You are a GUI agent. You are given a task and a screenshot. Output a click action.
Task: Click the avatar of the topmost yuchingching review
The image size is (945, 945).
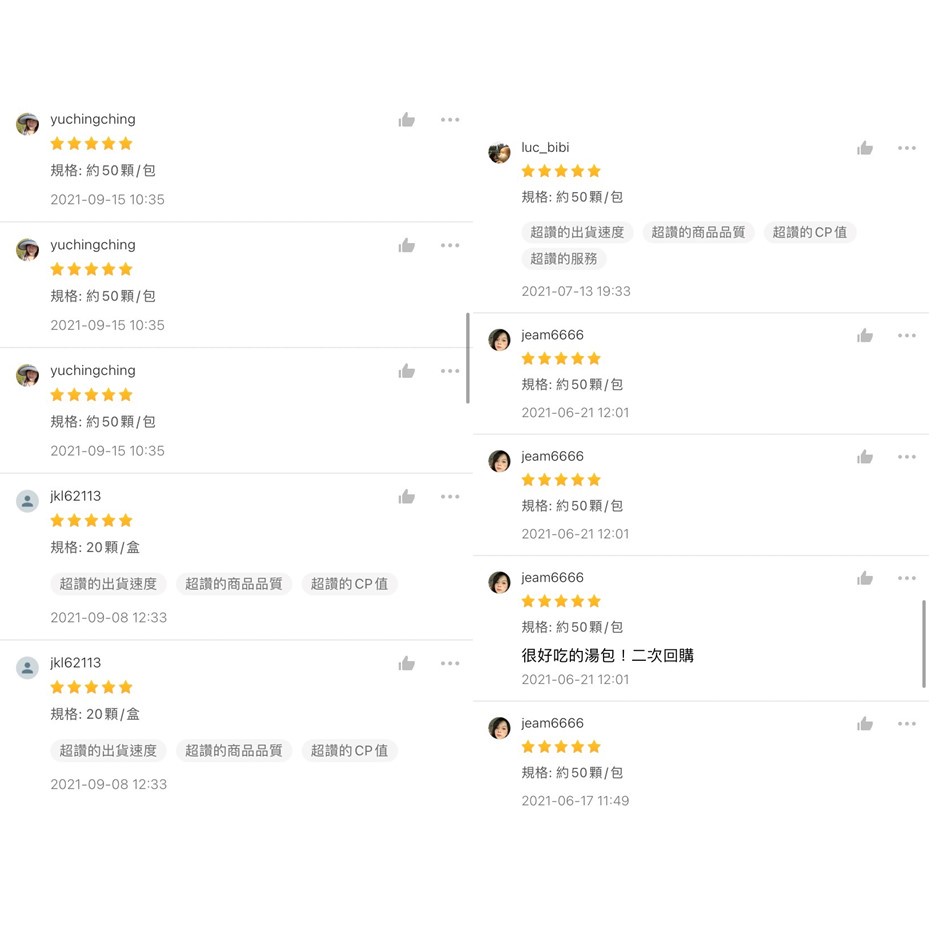28,124
